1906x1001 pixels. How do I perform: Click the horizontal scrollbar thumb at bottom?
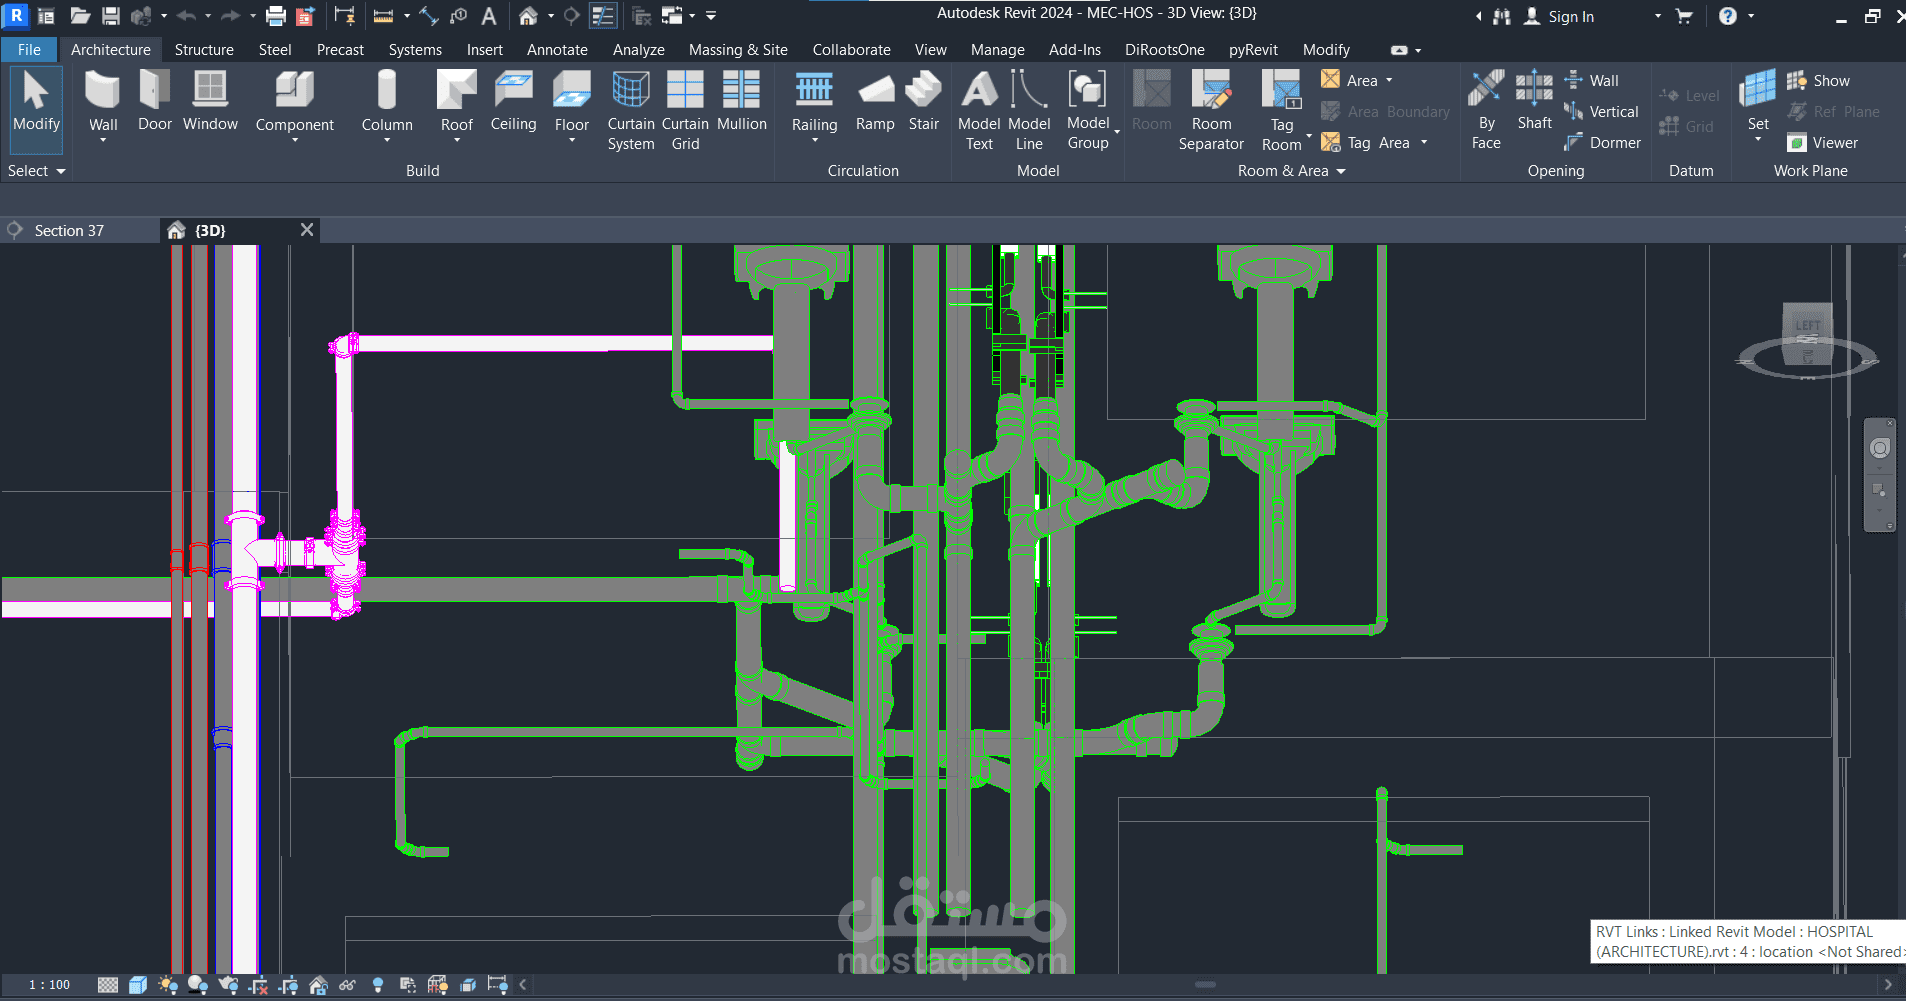1206,985
